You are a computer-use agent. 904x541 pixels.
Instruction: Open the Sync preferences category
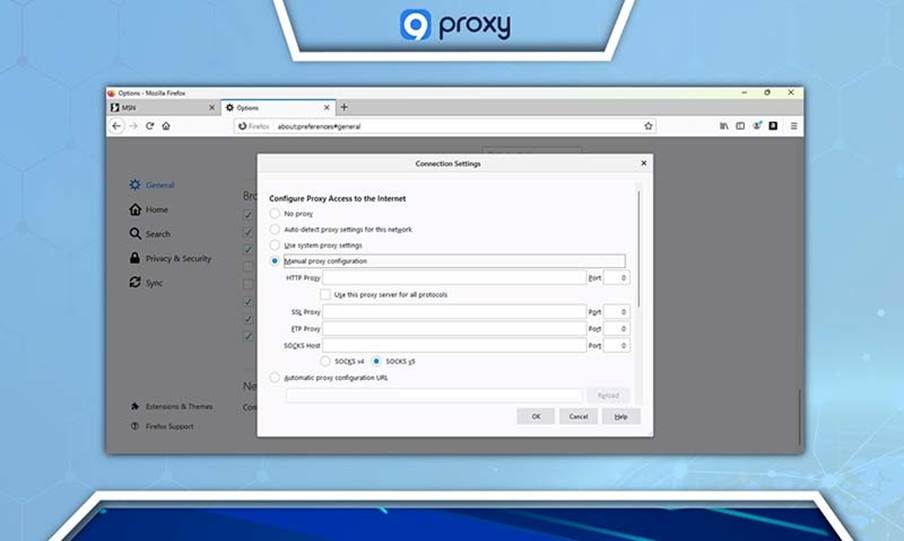146,283
